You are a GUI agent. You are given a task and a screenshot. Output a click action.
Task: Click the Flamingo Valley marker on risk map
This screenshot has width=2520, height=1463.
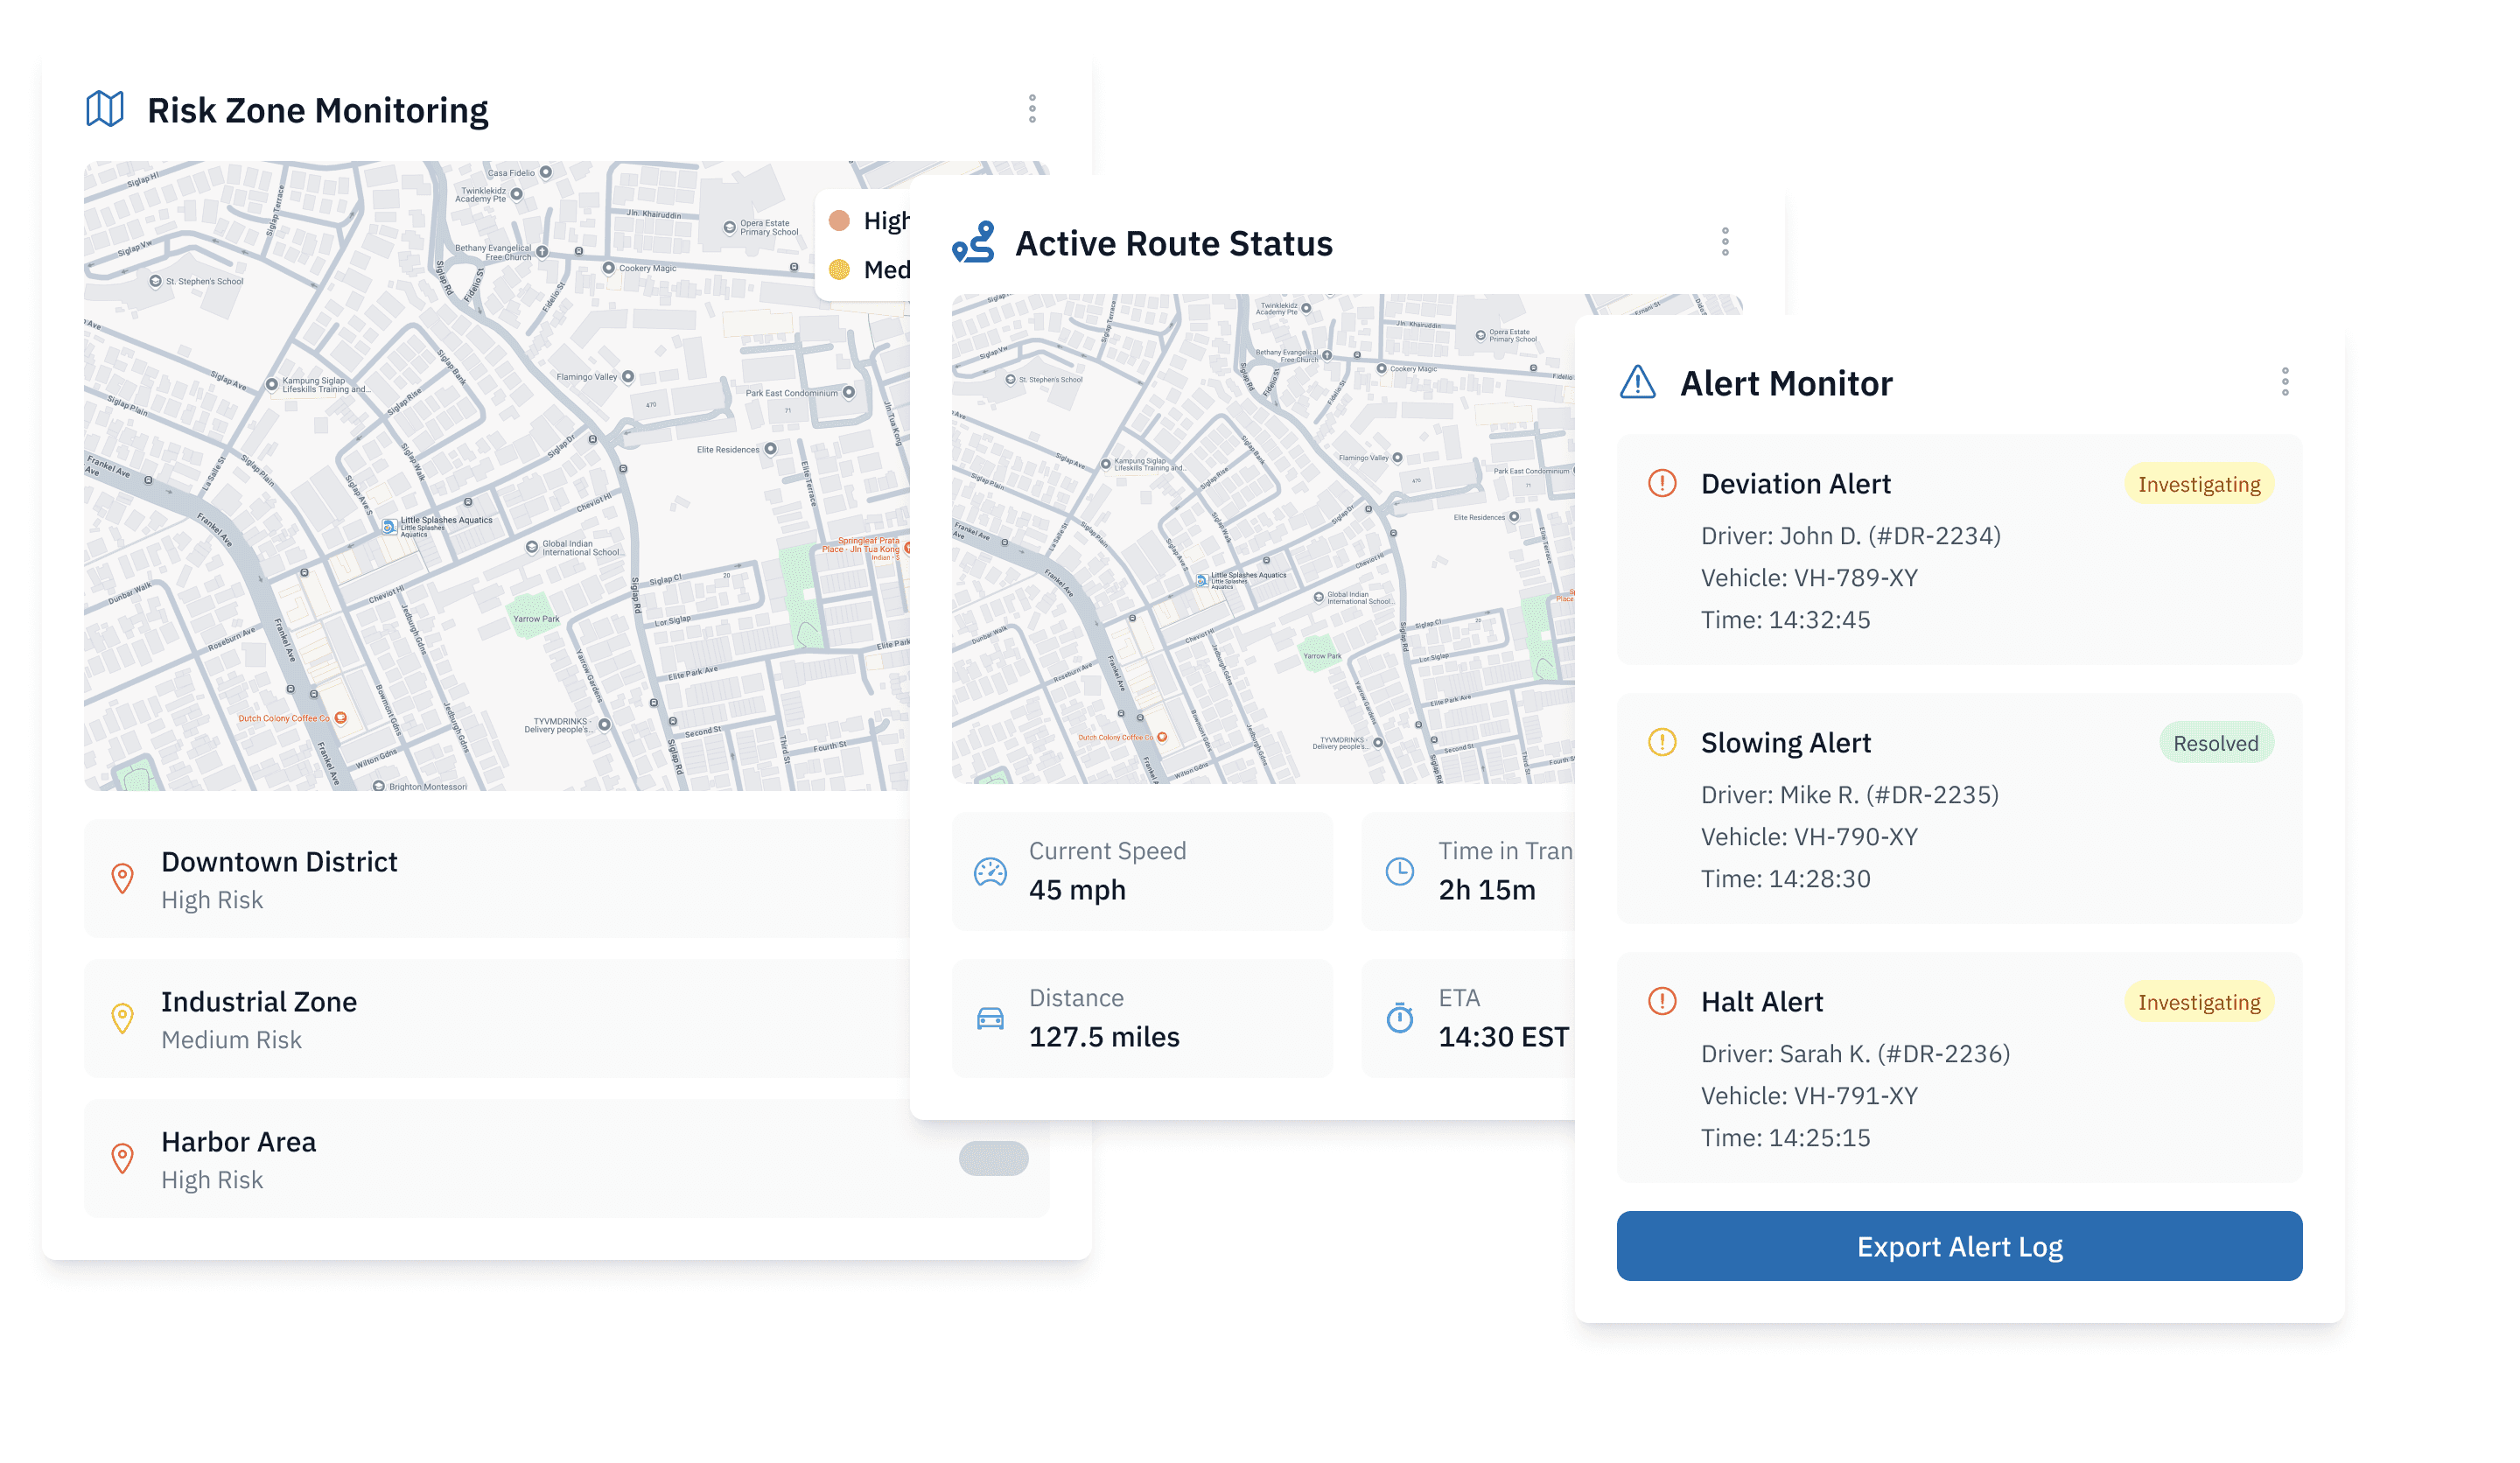[628, 377]
